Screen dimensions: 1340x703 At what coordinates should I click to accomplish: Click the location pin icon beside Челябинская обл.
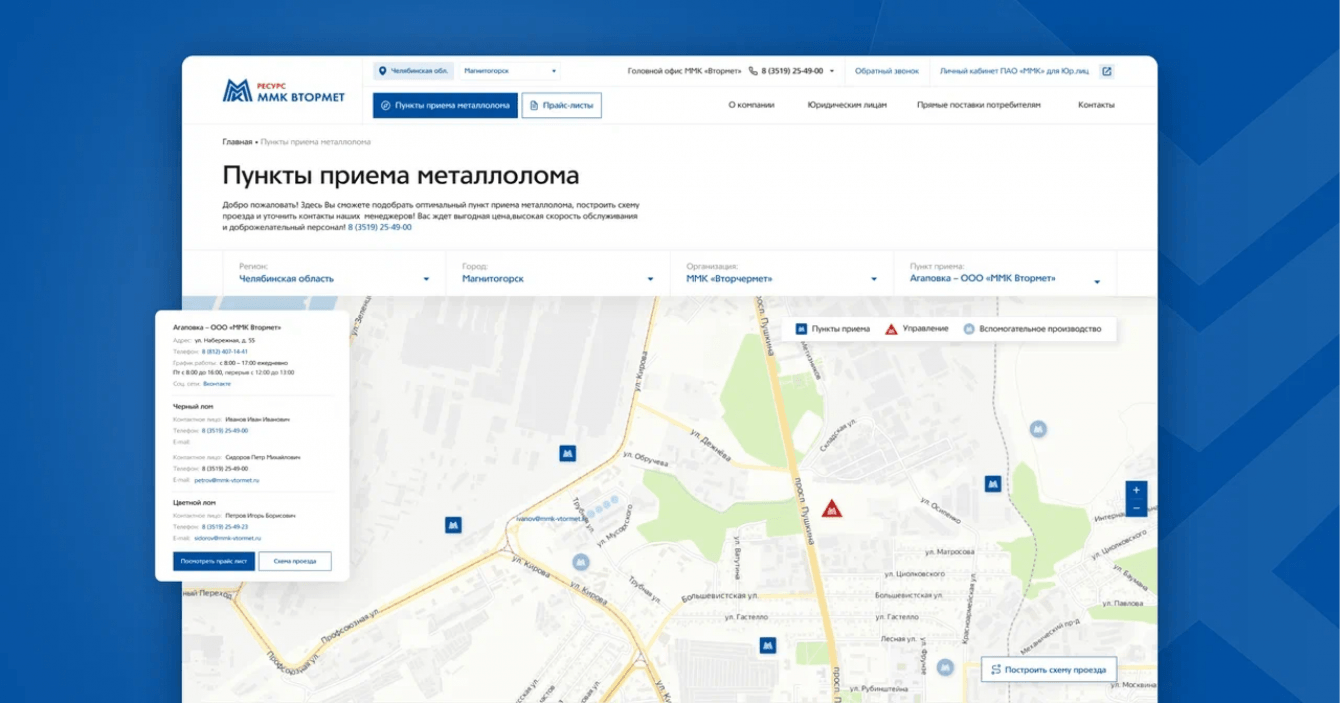[x=382, y=71]
